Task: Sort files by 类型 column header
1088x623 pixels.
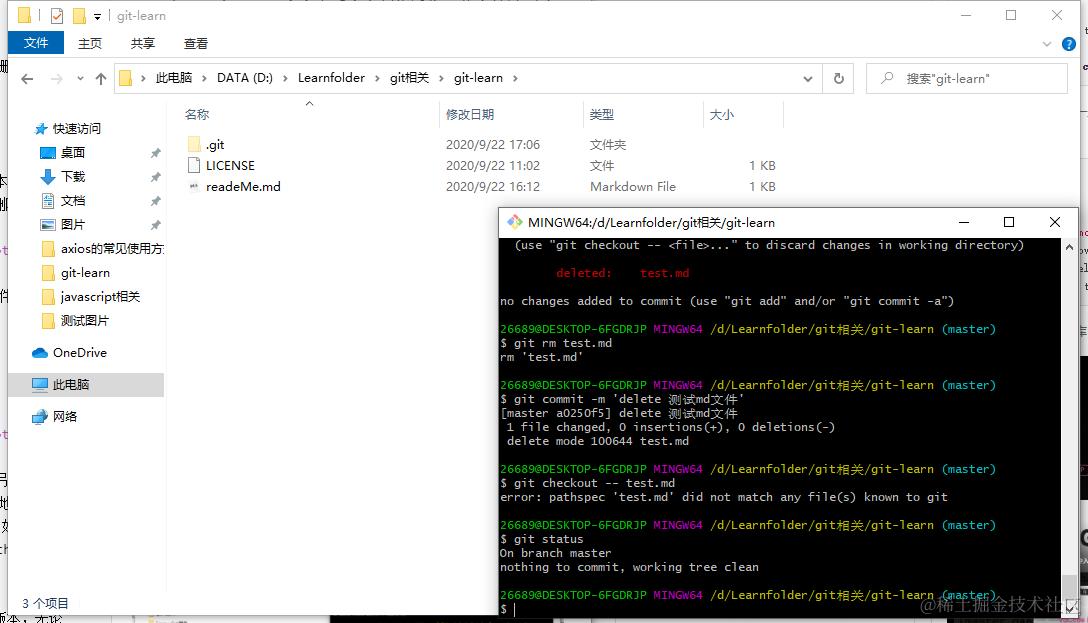Action: tap(602, 114)
